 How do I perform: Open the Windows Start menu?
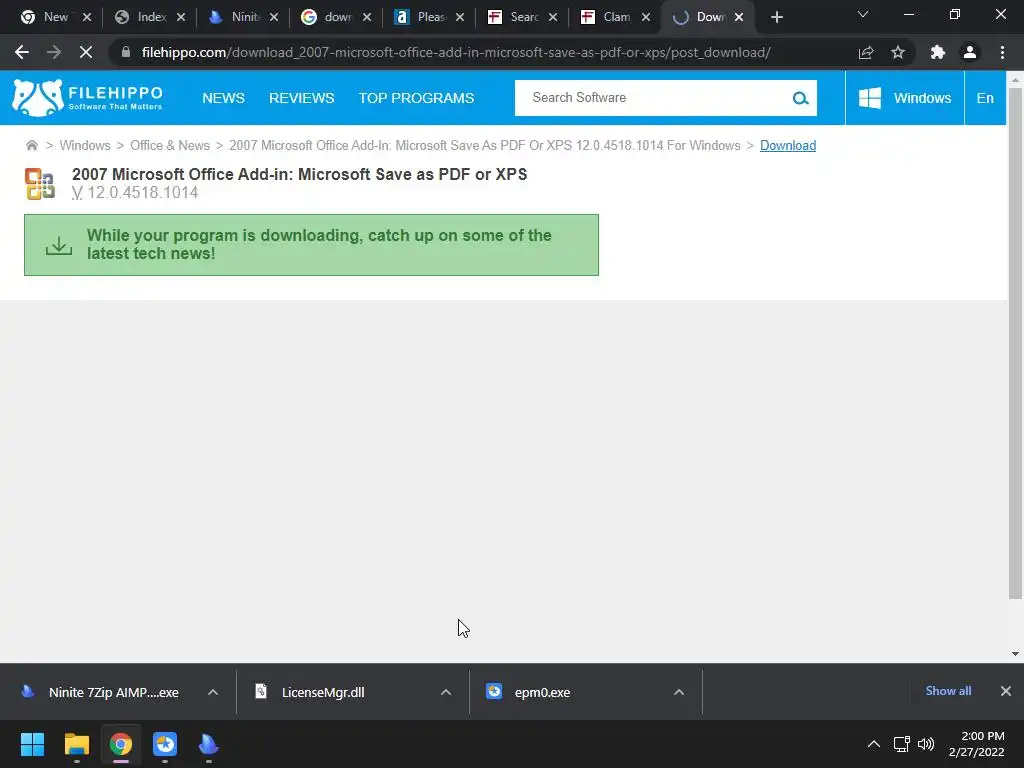(x=32, y=744)
